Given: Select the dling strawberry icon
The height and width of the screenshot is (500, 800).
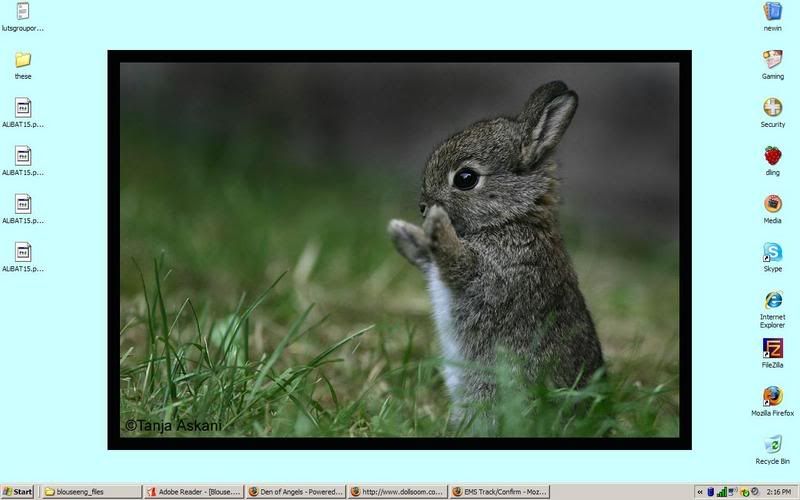Looking at the screenshot, I should pyautogui.click(x=772, y=156).
